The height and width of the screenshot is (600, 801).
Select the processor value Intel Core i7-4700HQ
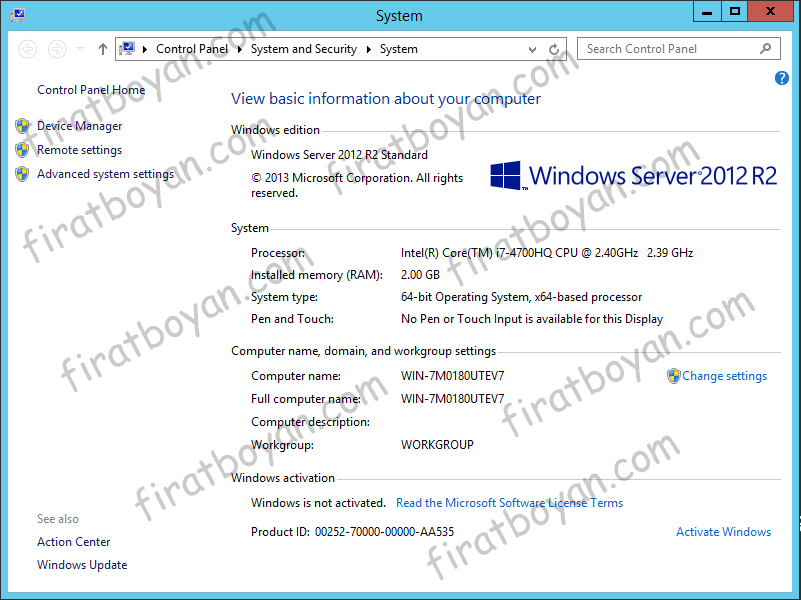(547, 253)
